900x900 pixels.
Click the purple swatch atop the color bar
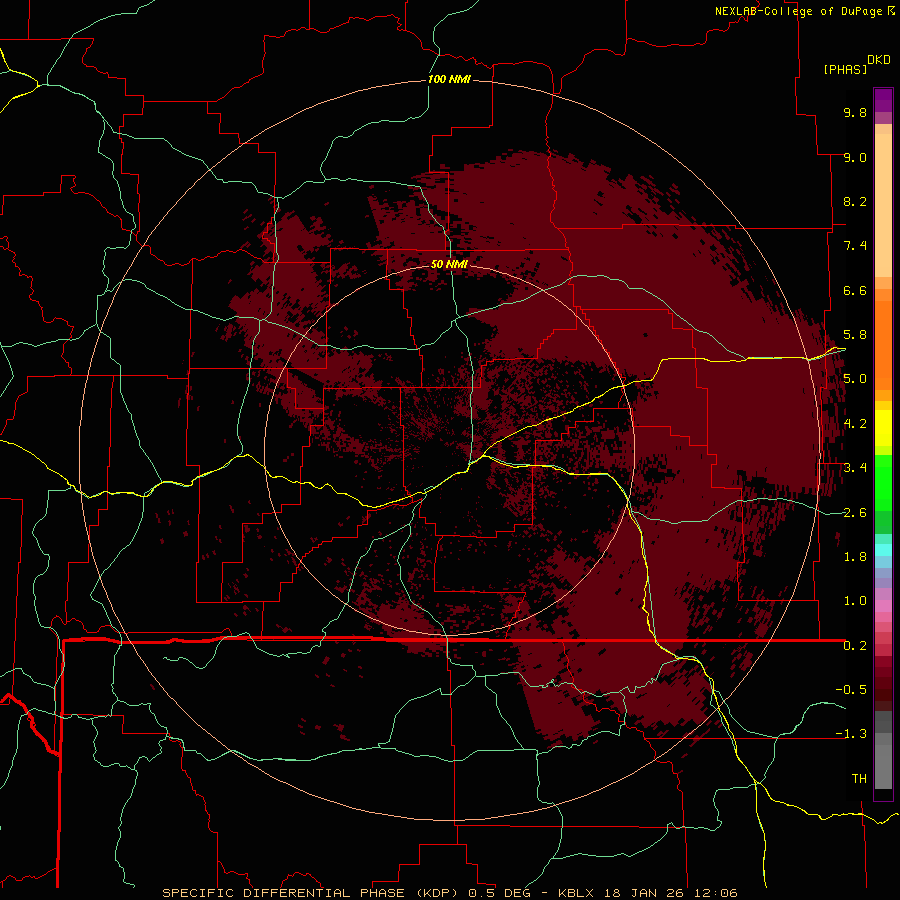click(883, 100)
